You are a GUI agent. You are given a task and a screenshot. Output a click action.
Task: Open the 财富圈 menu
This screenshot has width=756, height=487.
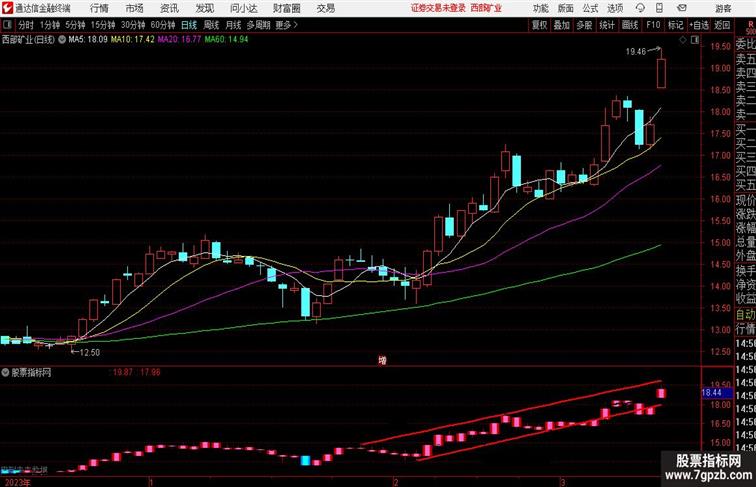[286, 8]
